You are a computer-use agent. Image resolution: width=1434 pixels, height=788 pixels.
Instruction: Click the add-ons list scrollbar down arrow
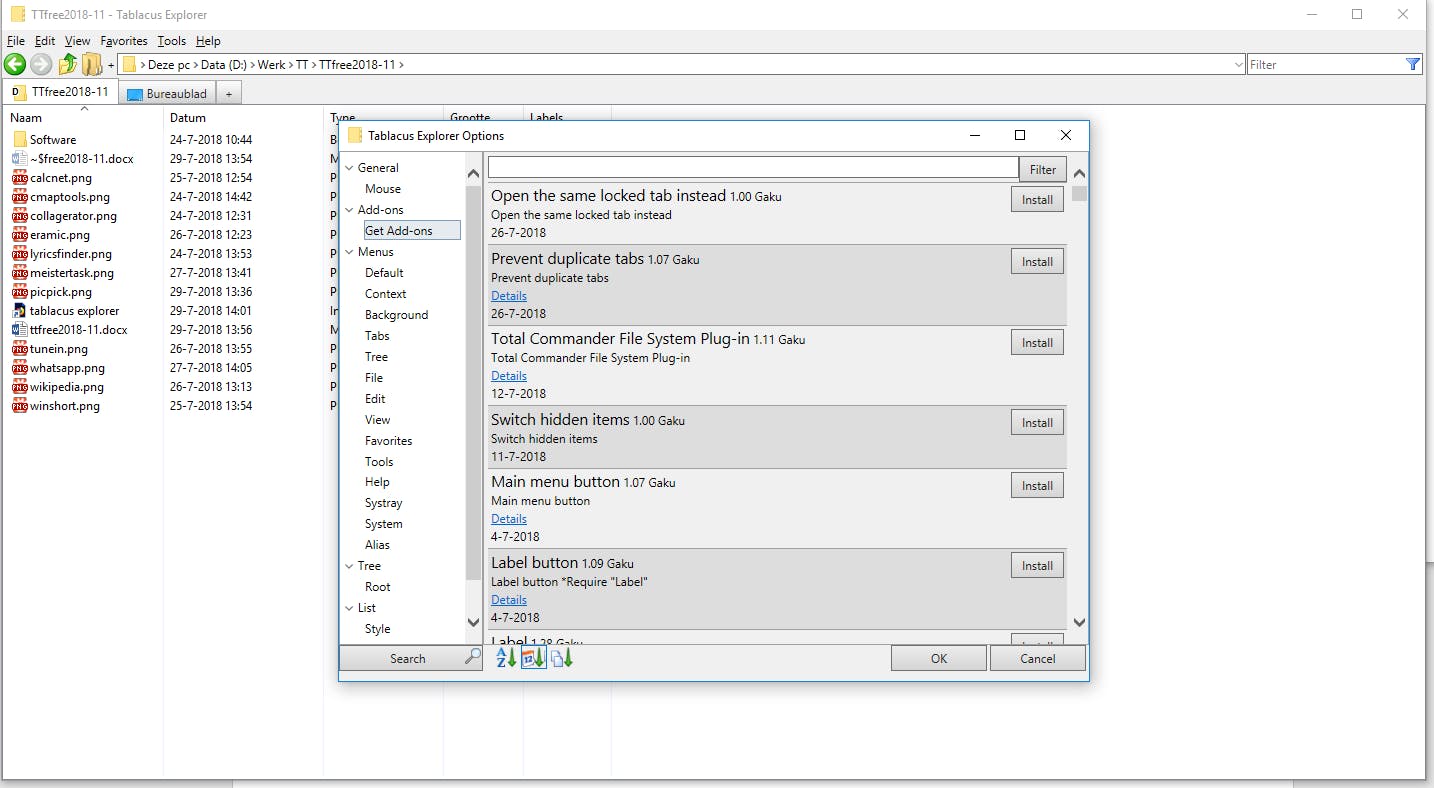click(x=1079, y=622)
